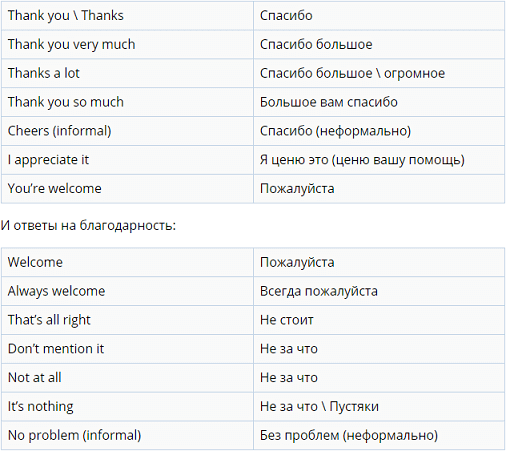
Task: Click the 'Спасибо большое \ огромное' translation
Action: 352,73
